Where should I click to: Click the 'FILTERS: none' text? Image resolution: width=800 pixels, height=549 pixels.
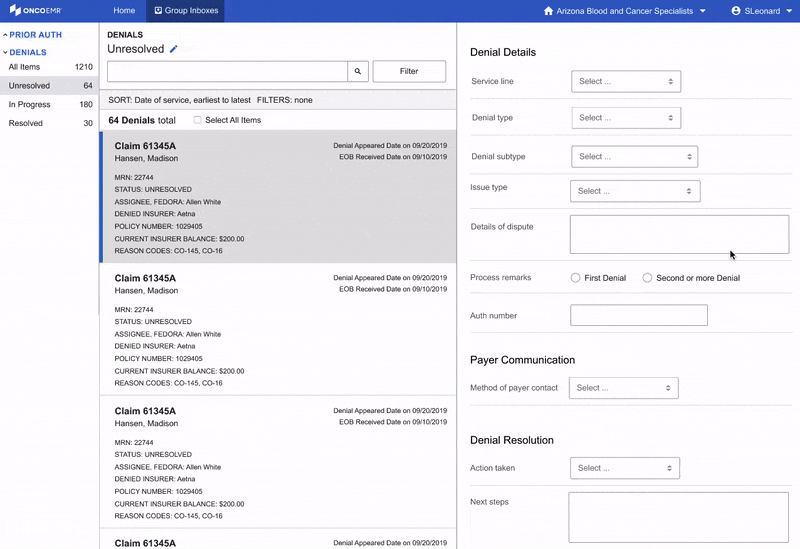[285, 100]
